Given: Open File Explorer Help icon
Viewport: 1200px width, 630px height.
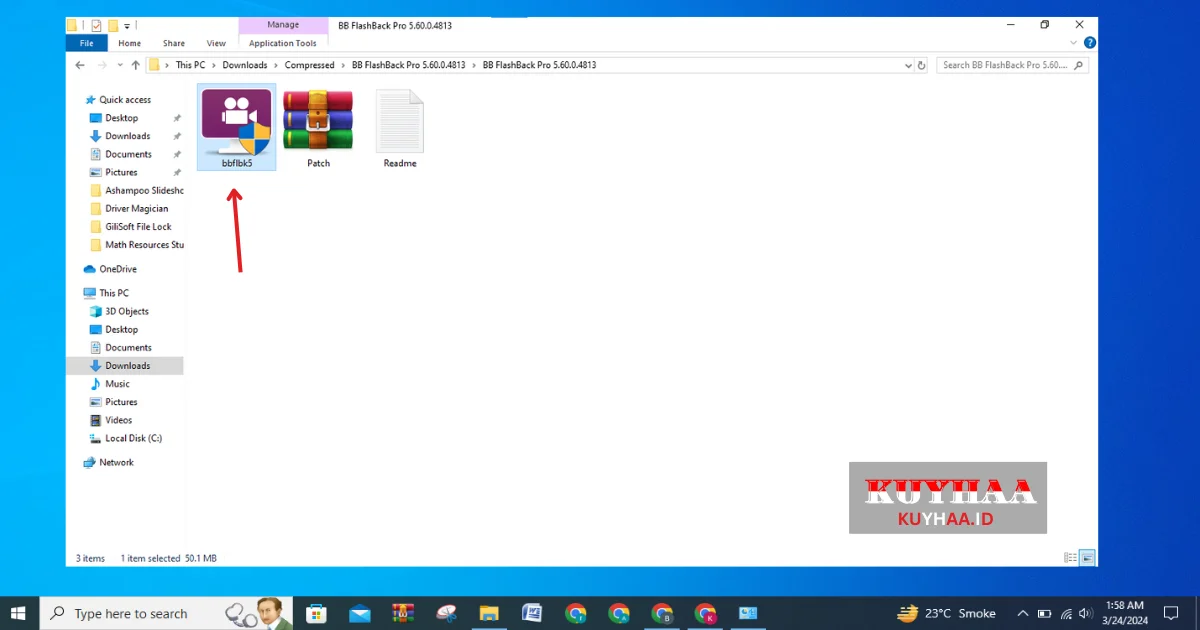Looking at the screenshot, I should coord(1089,43).
